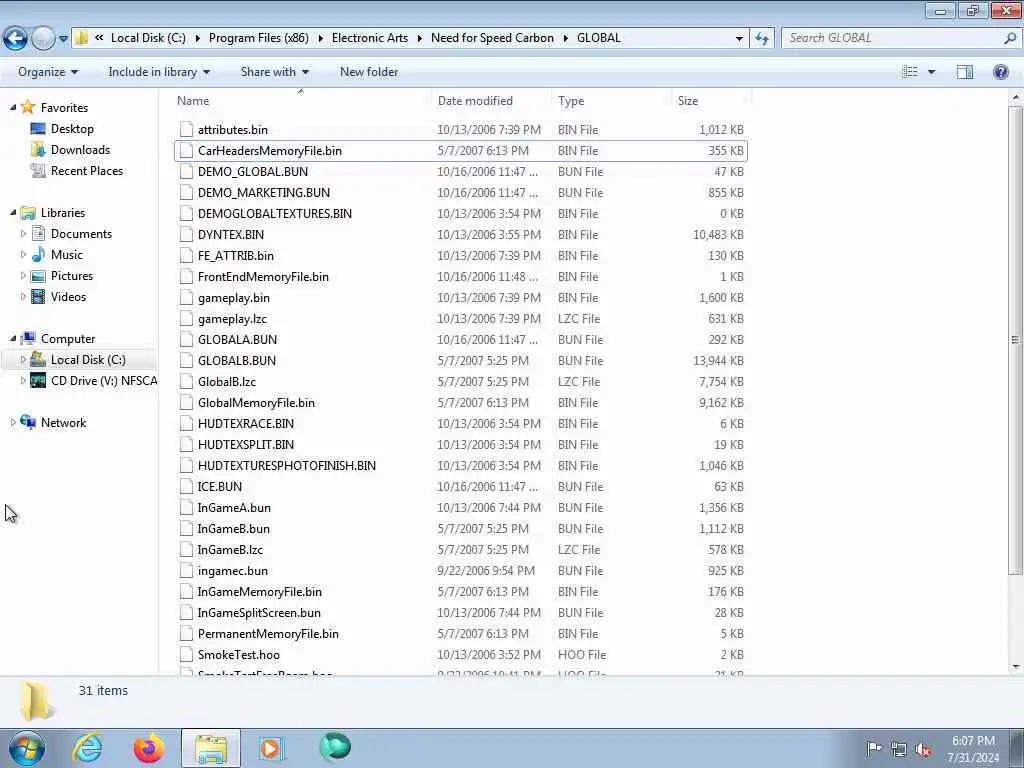Open the Action Center flag icon

pyautogui.click(x=874, y=749)
